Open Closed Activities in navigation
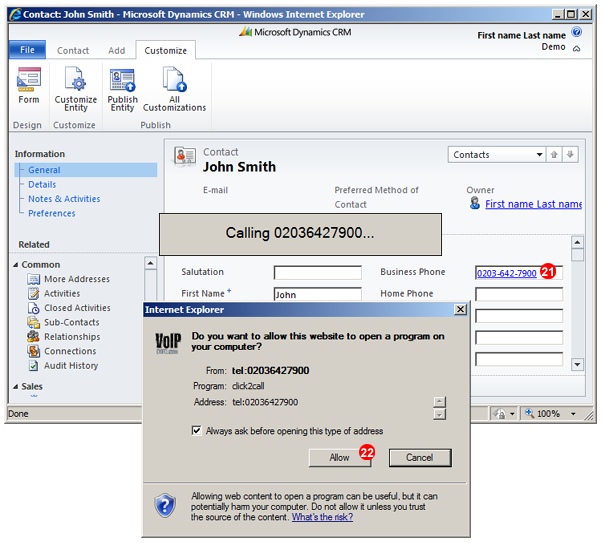602x543 pixels. 76,308
